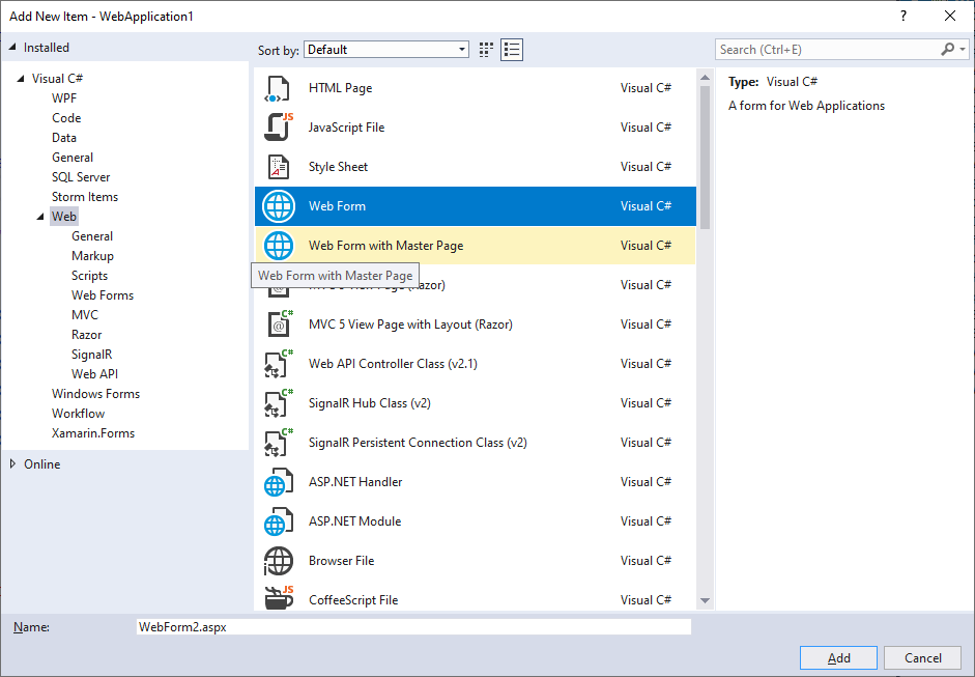Image resolution: width=975 pixels, height=677 pixels.
Task: Switch to medium icons view
Action: pyautogui.click(x=486, y=48)
